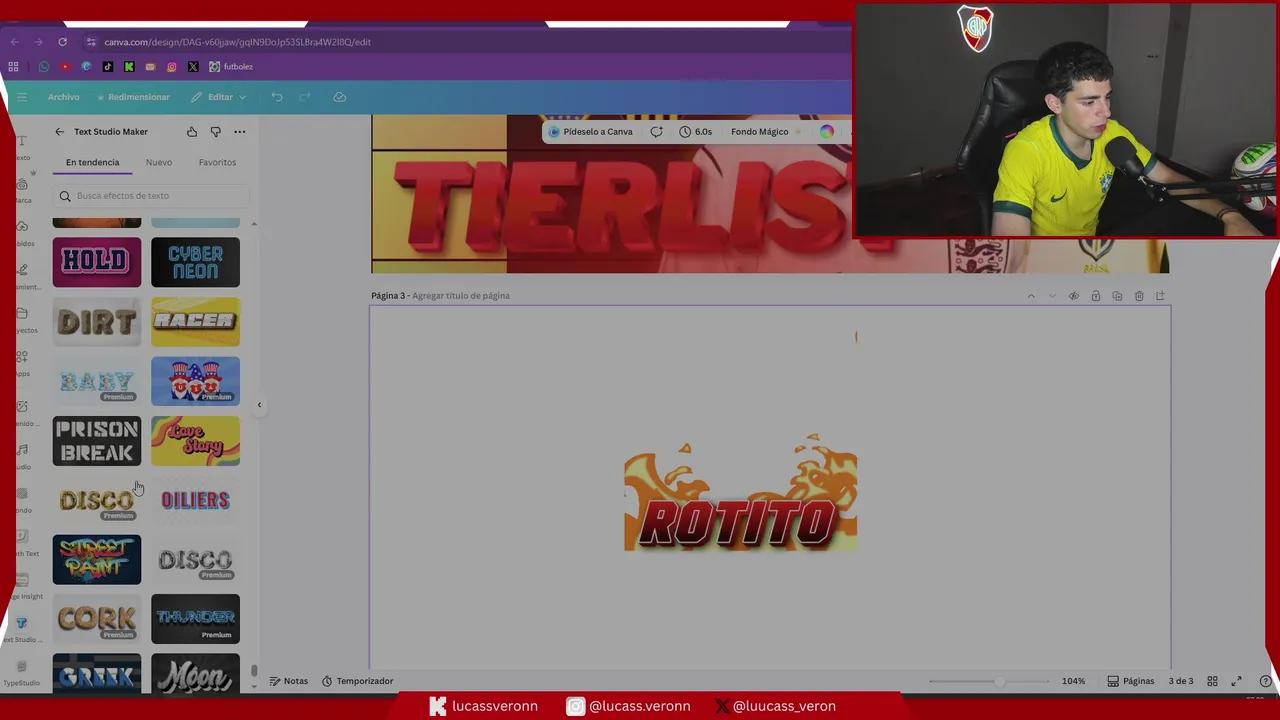
Task: Open the help question mark
Action: tap(1265, 681)
